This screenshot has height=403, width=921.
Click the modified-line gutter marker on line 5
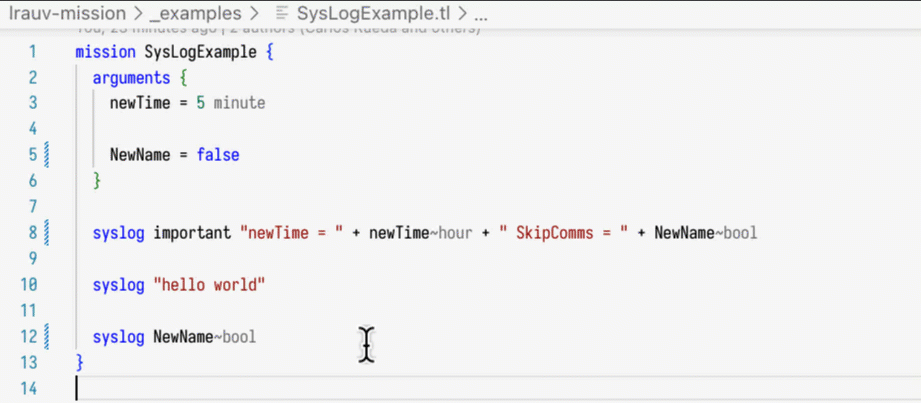47,155
